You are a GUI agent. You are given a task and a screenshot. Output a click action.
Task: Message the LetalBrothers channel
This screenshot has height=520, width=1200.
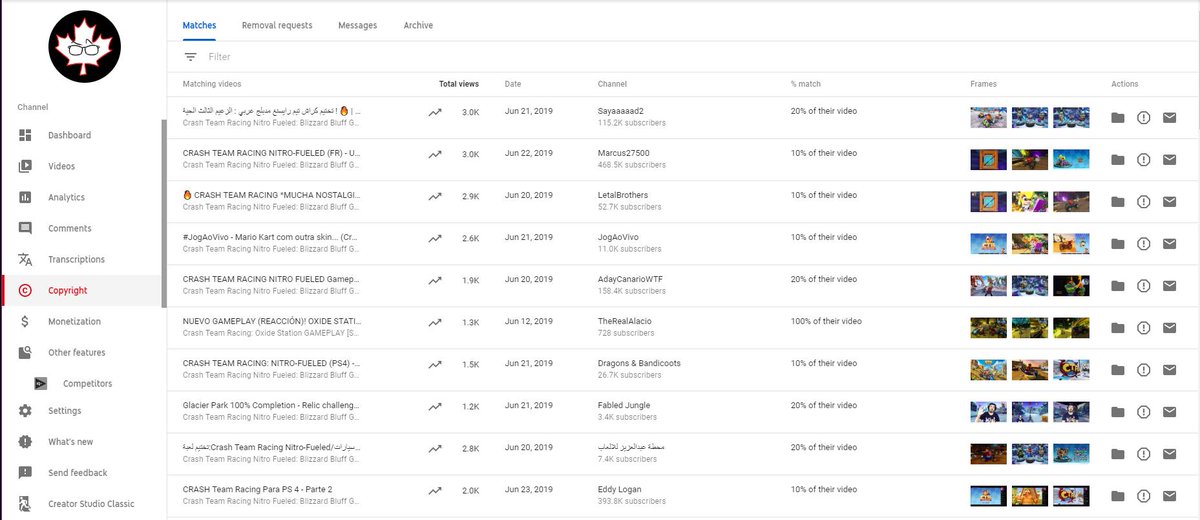click(1169, 201)
